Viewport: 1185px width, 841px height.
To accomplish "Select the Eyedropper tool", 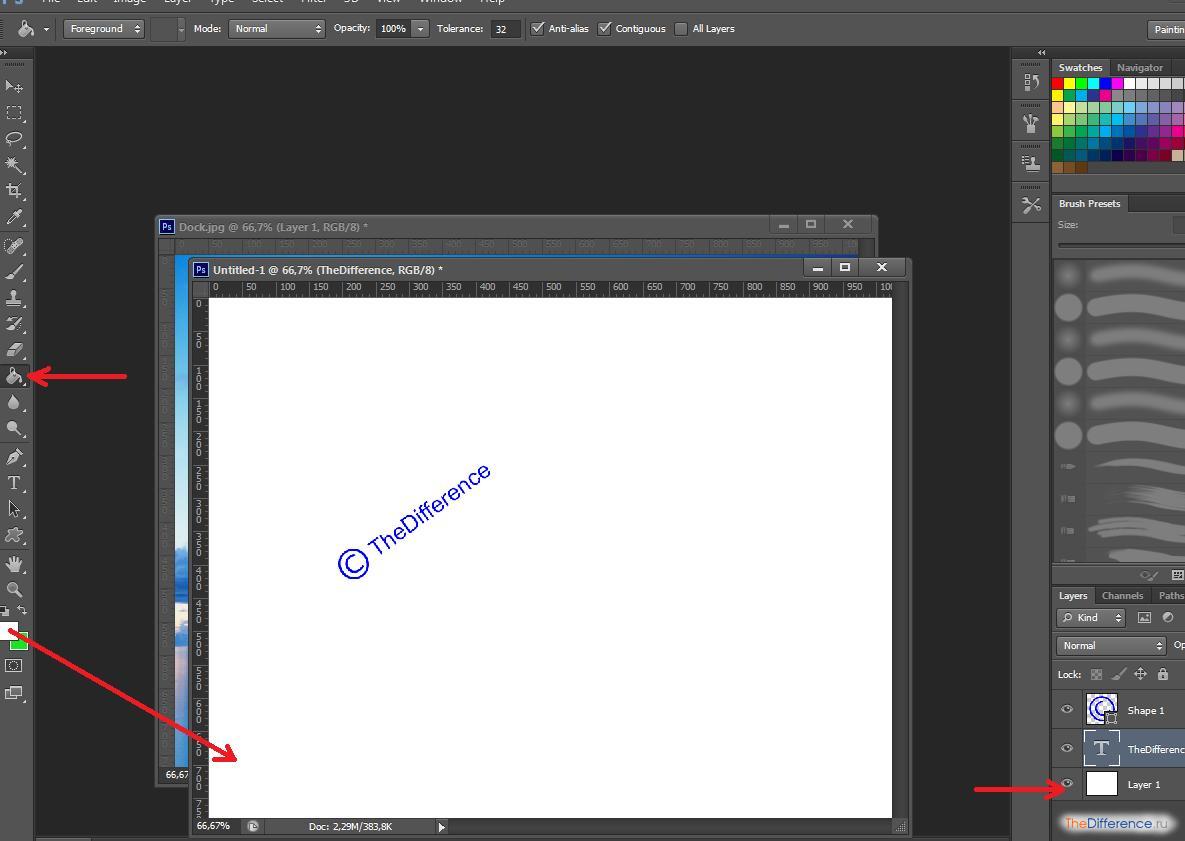I will pyautogui.click(x=14, y=218).
